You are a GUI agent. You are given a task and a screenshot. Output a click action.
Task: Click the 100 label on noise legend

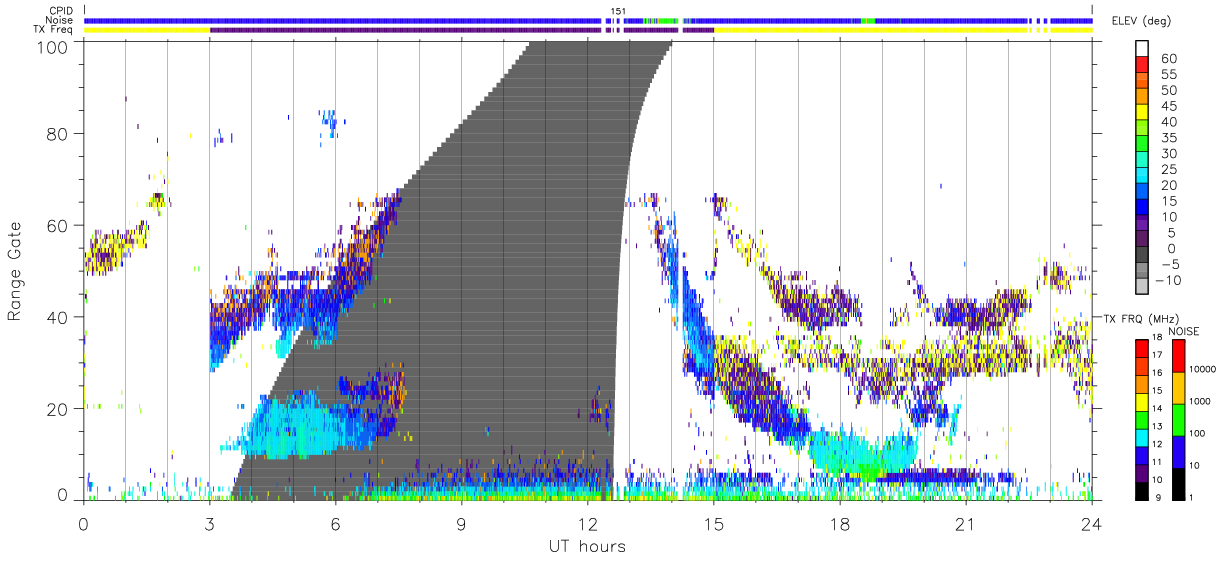click(x=1199, y=433)
